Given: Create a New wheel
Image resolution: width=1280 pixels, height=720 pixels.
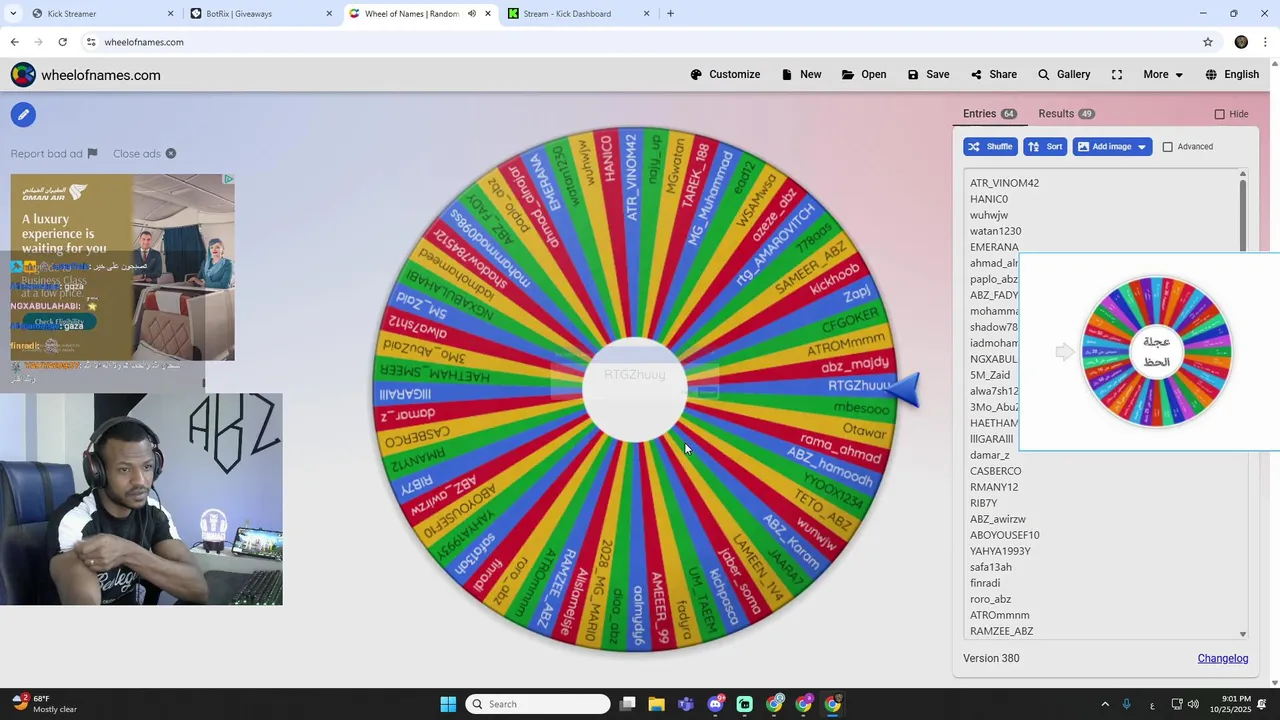Looking at the screenshot, I should (x=801, y=74).
